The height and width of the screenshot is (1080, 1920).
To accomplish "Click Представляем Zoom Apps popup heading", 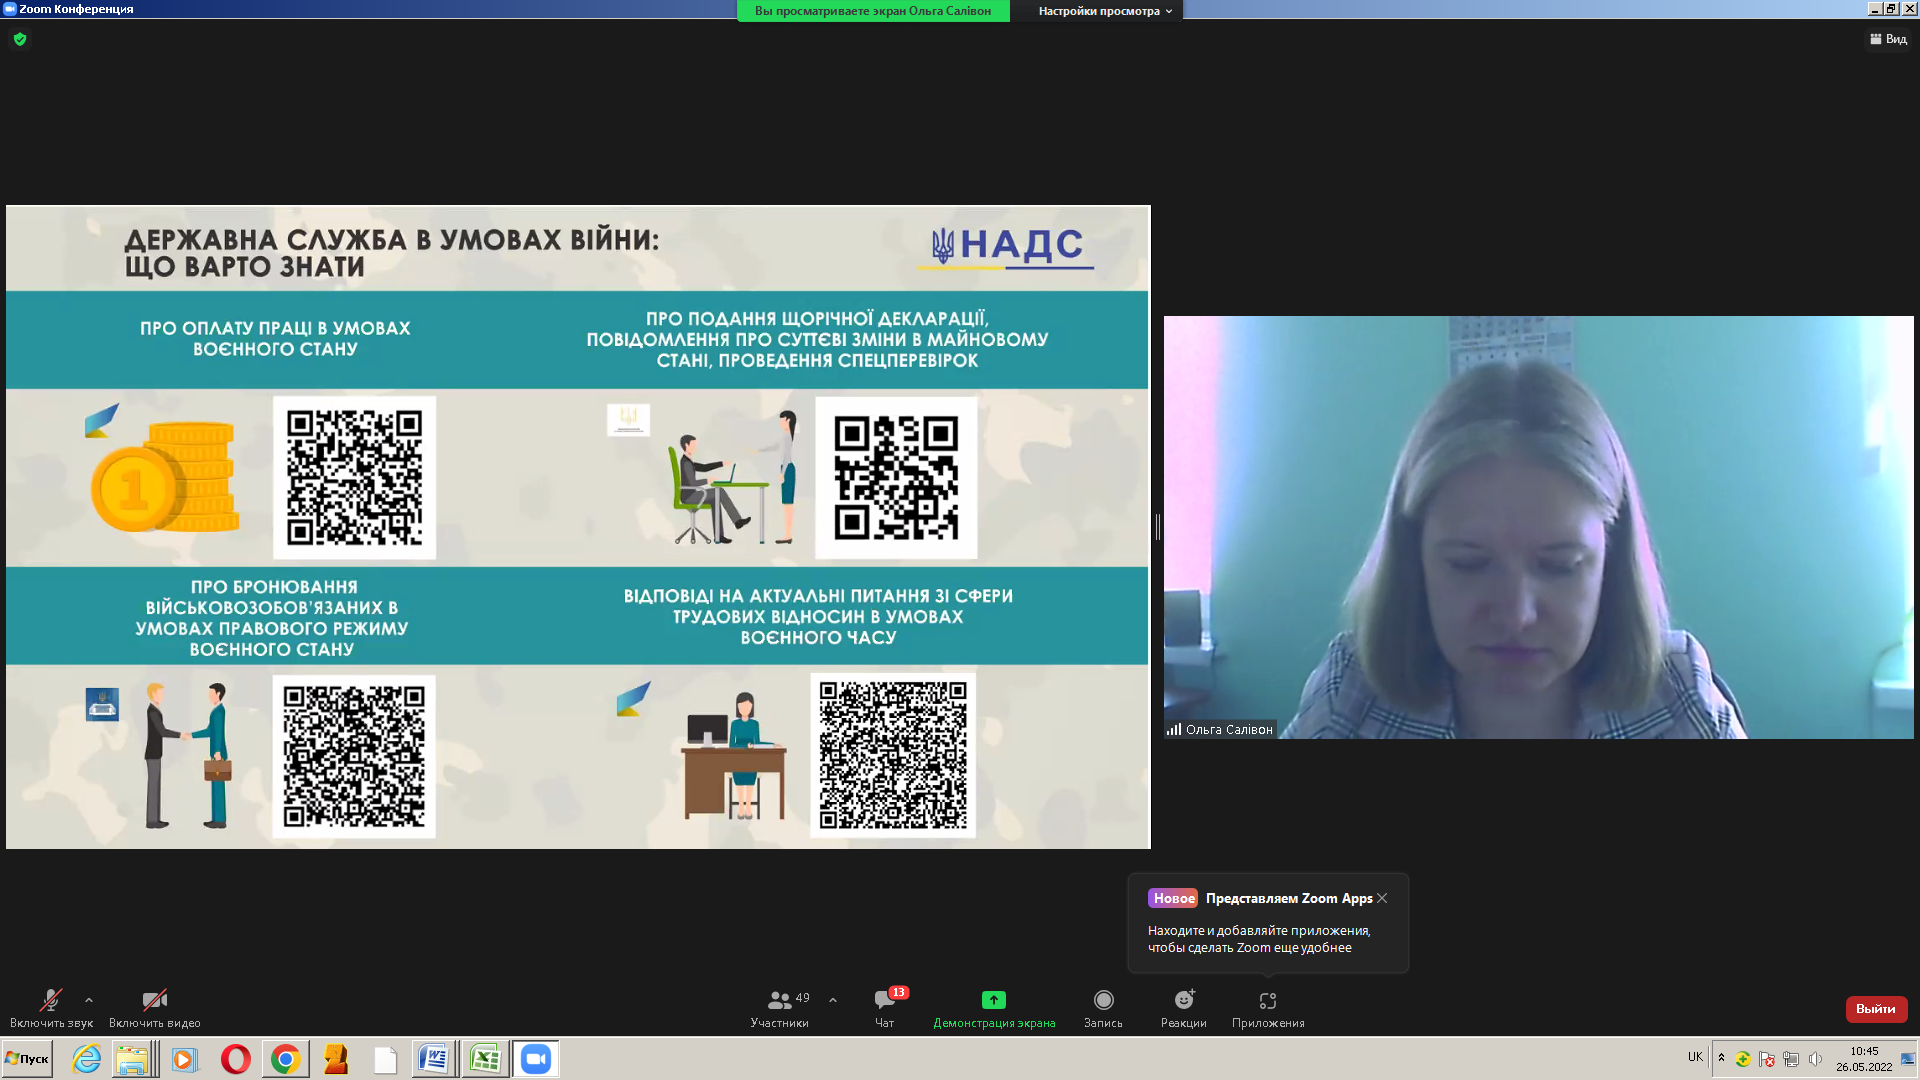I will tap(1288, 898).
